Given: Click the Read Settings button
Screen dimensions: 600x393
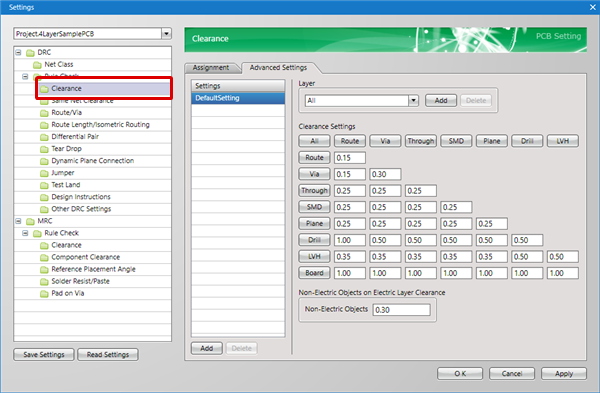Looking at the screenshot, I should pyautogui.click(x=108, y=355).
